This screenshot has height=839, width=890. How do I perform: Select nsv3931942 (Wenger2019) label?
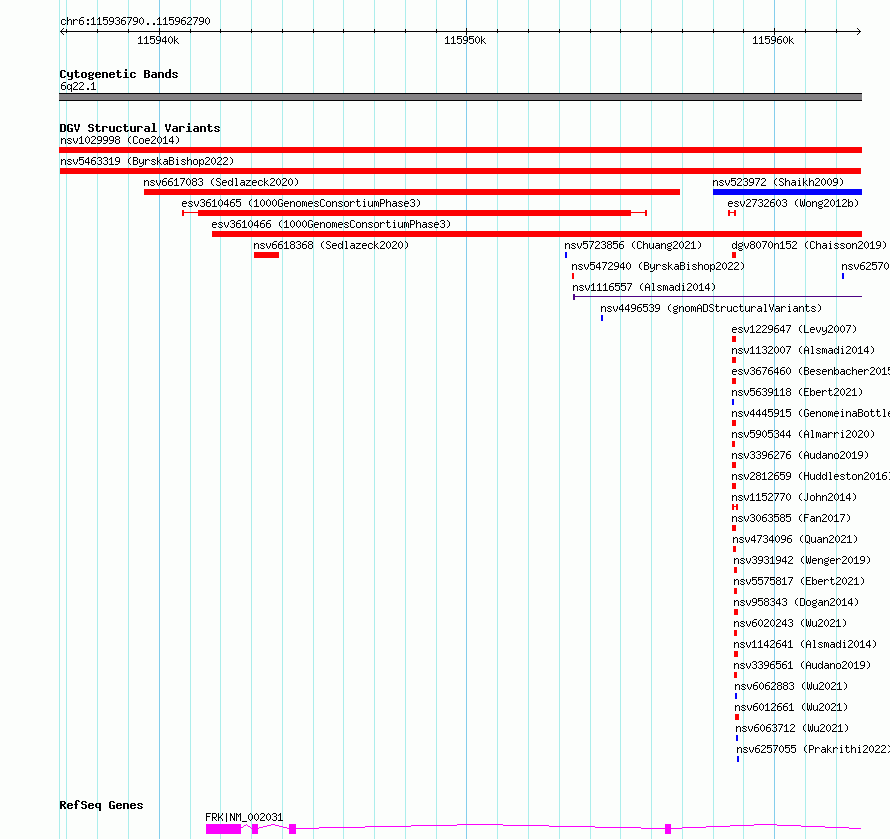coord(802,560)
